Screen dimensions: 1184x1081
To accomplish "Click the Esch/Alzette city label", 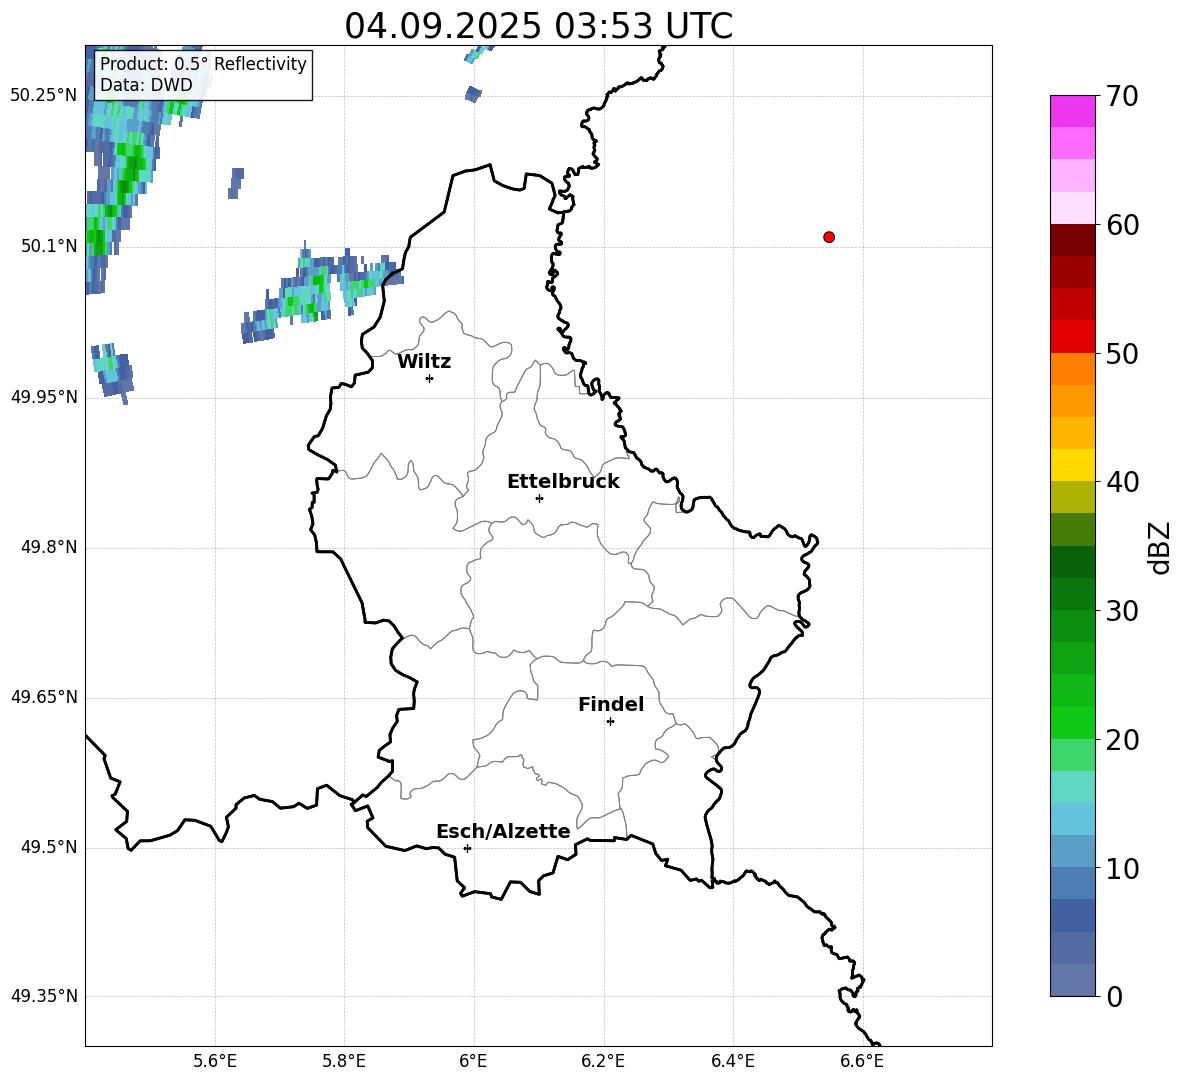I will 503,831.
